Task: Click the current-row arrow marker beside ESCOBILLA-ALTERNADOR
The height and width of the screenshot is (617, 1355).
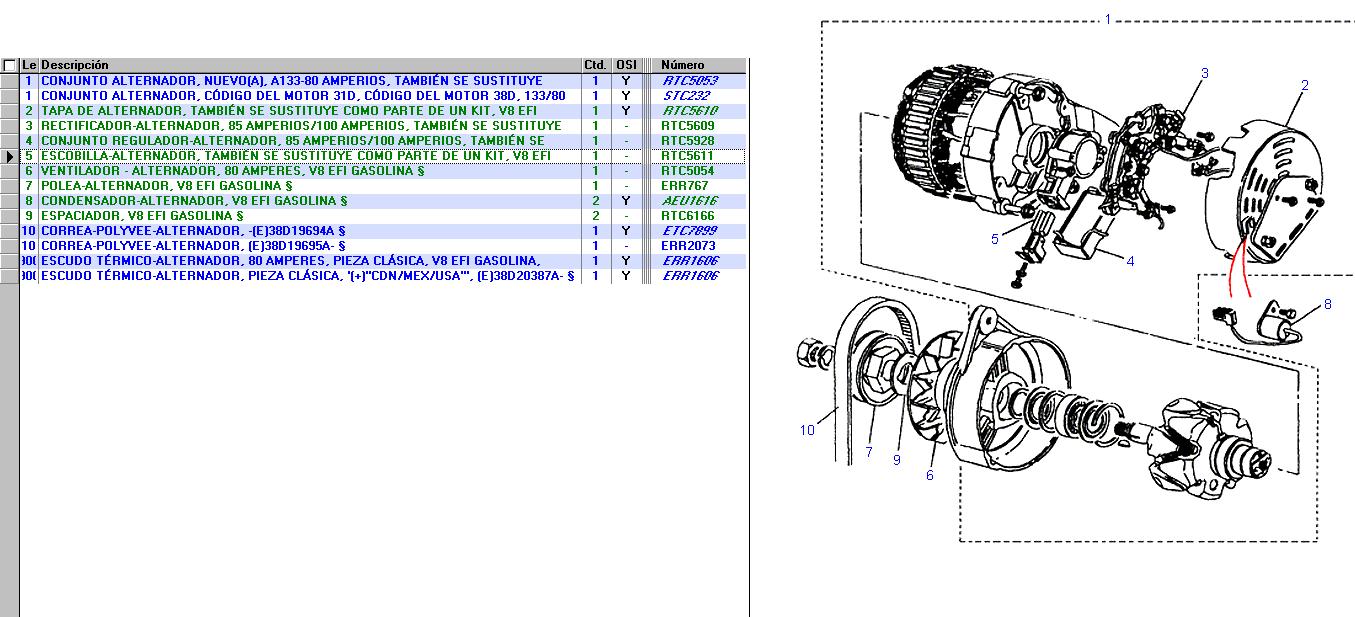Action: coord(10,156)
